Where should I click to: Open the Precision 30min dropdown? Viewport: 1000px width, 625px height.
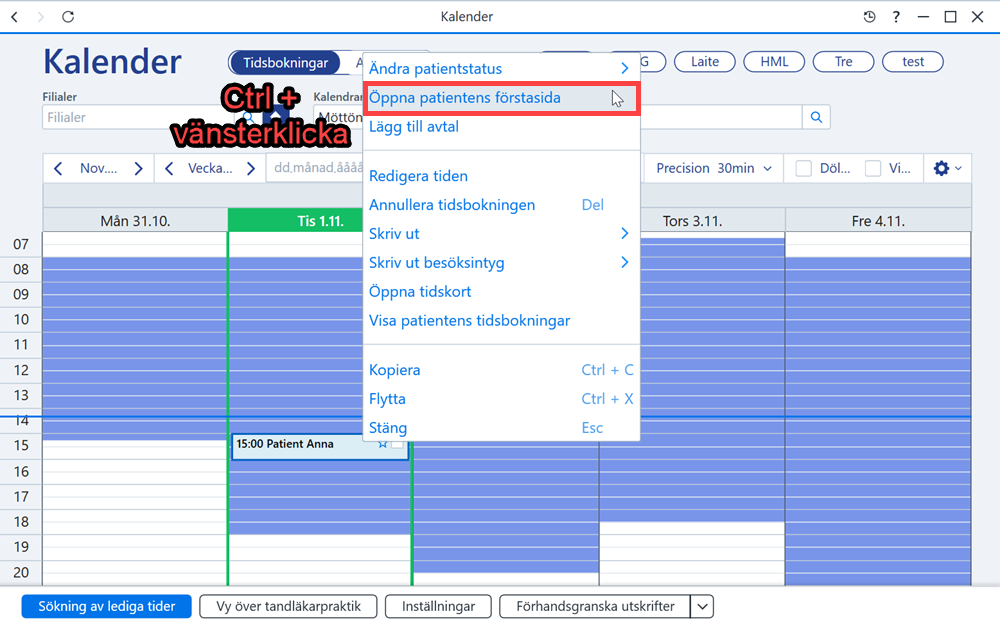[714, 168]
